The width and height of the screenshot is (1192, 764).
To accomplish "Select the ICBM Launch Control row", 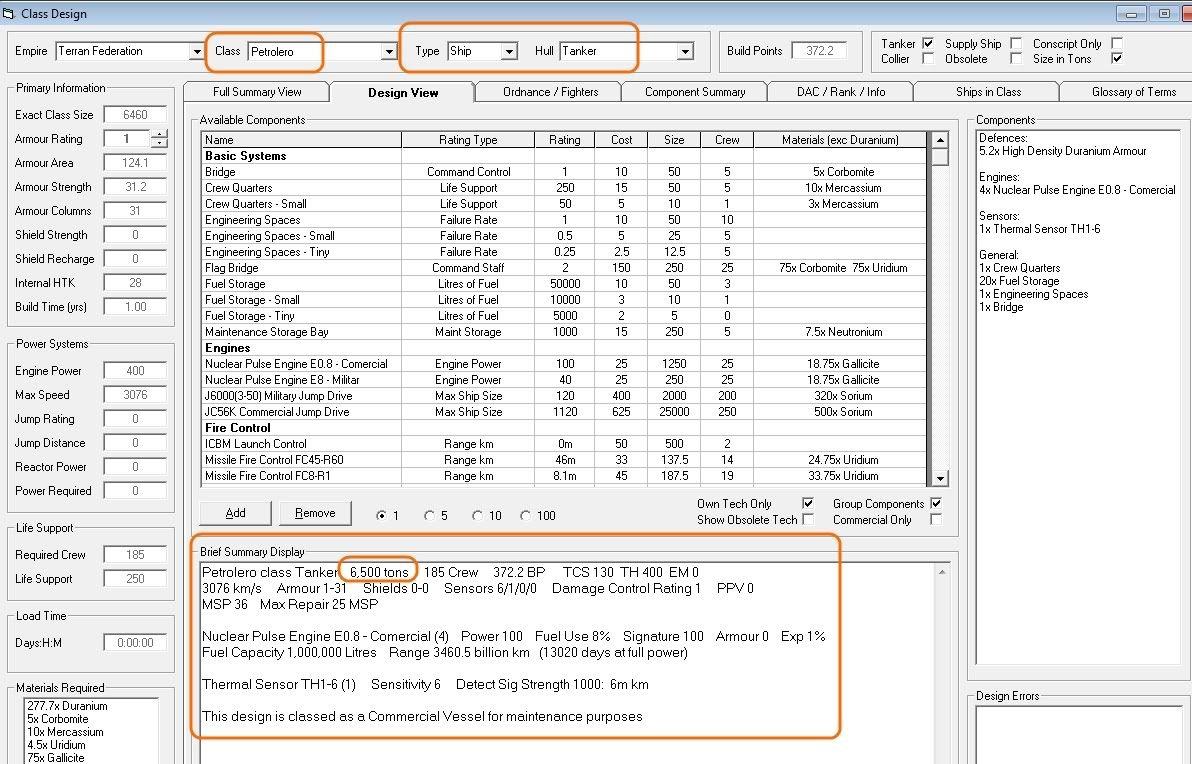I will [x=564, y=443].
